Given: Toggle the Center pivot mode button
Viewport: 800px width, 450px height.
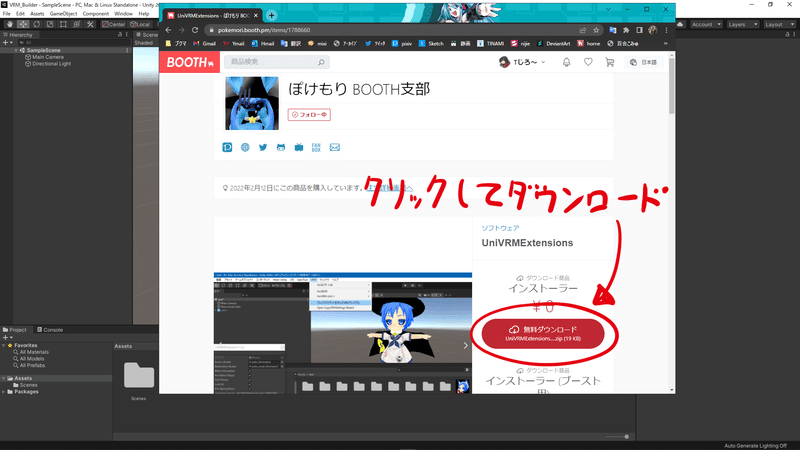Looking at the screenshot, I should tap(113, 24).
